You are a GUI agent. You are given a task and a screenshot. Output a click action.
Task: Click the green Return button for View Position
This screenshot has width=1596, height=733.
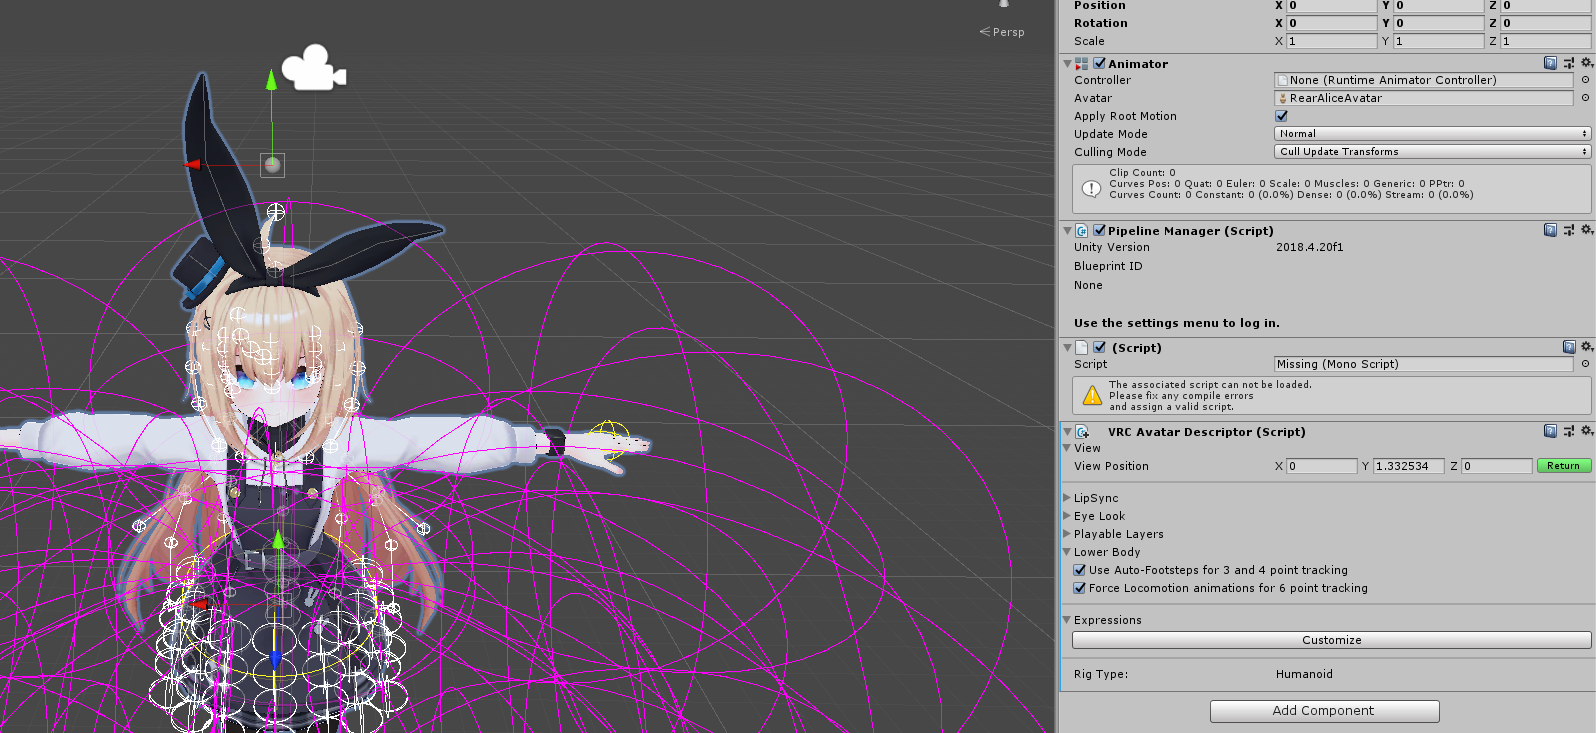coord(1564,466)
